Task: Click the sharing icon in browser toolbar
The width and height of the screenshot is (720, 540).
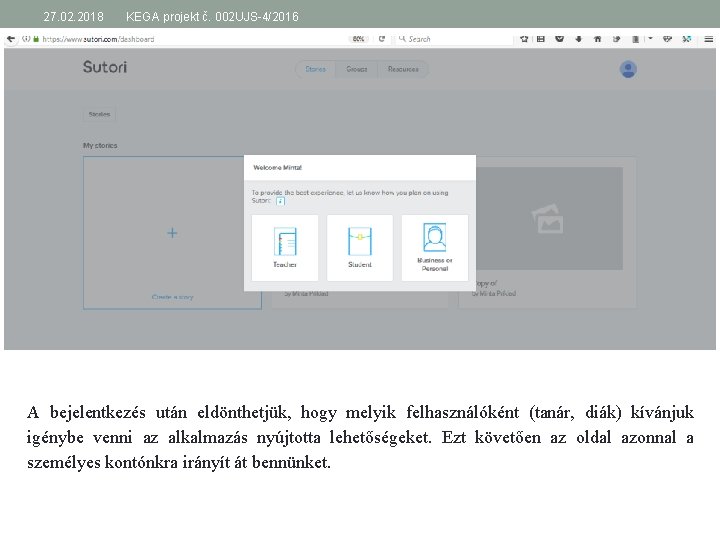Action: click(616, 39)
